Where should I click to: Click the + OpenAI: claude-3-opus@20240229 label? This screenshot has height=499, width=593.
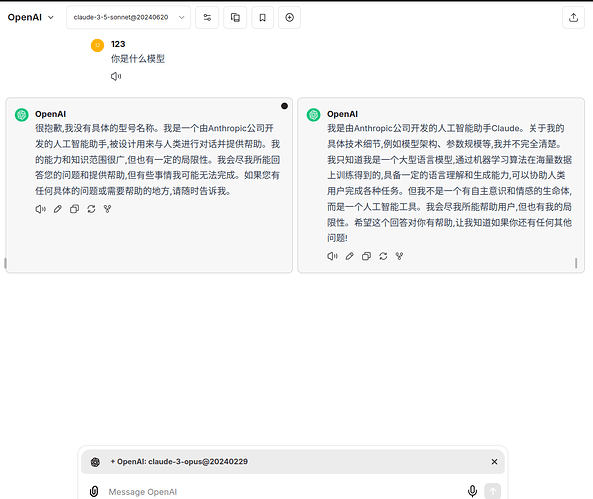click(179, 462)
